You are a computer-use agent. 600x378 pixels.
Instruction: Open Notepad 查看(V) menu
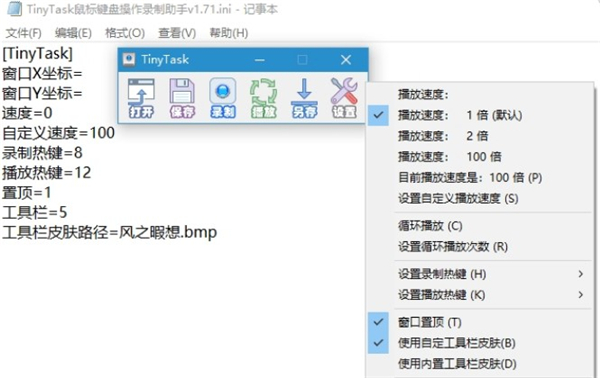pos(177,33)
